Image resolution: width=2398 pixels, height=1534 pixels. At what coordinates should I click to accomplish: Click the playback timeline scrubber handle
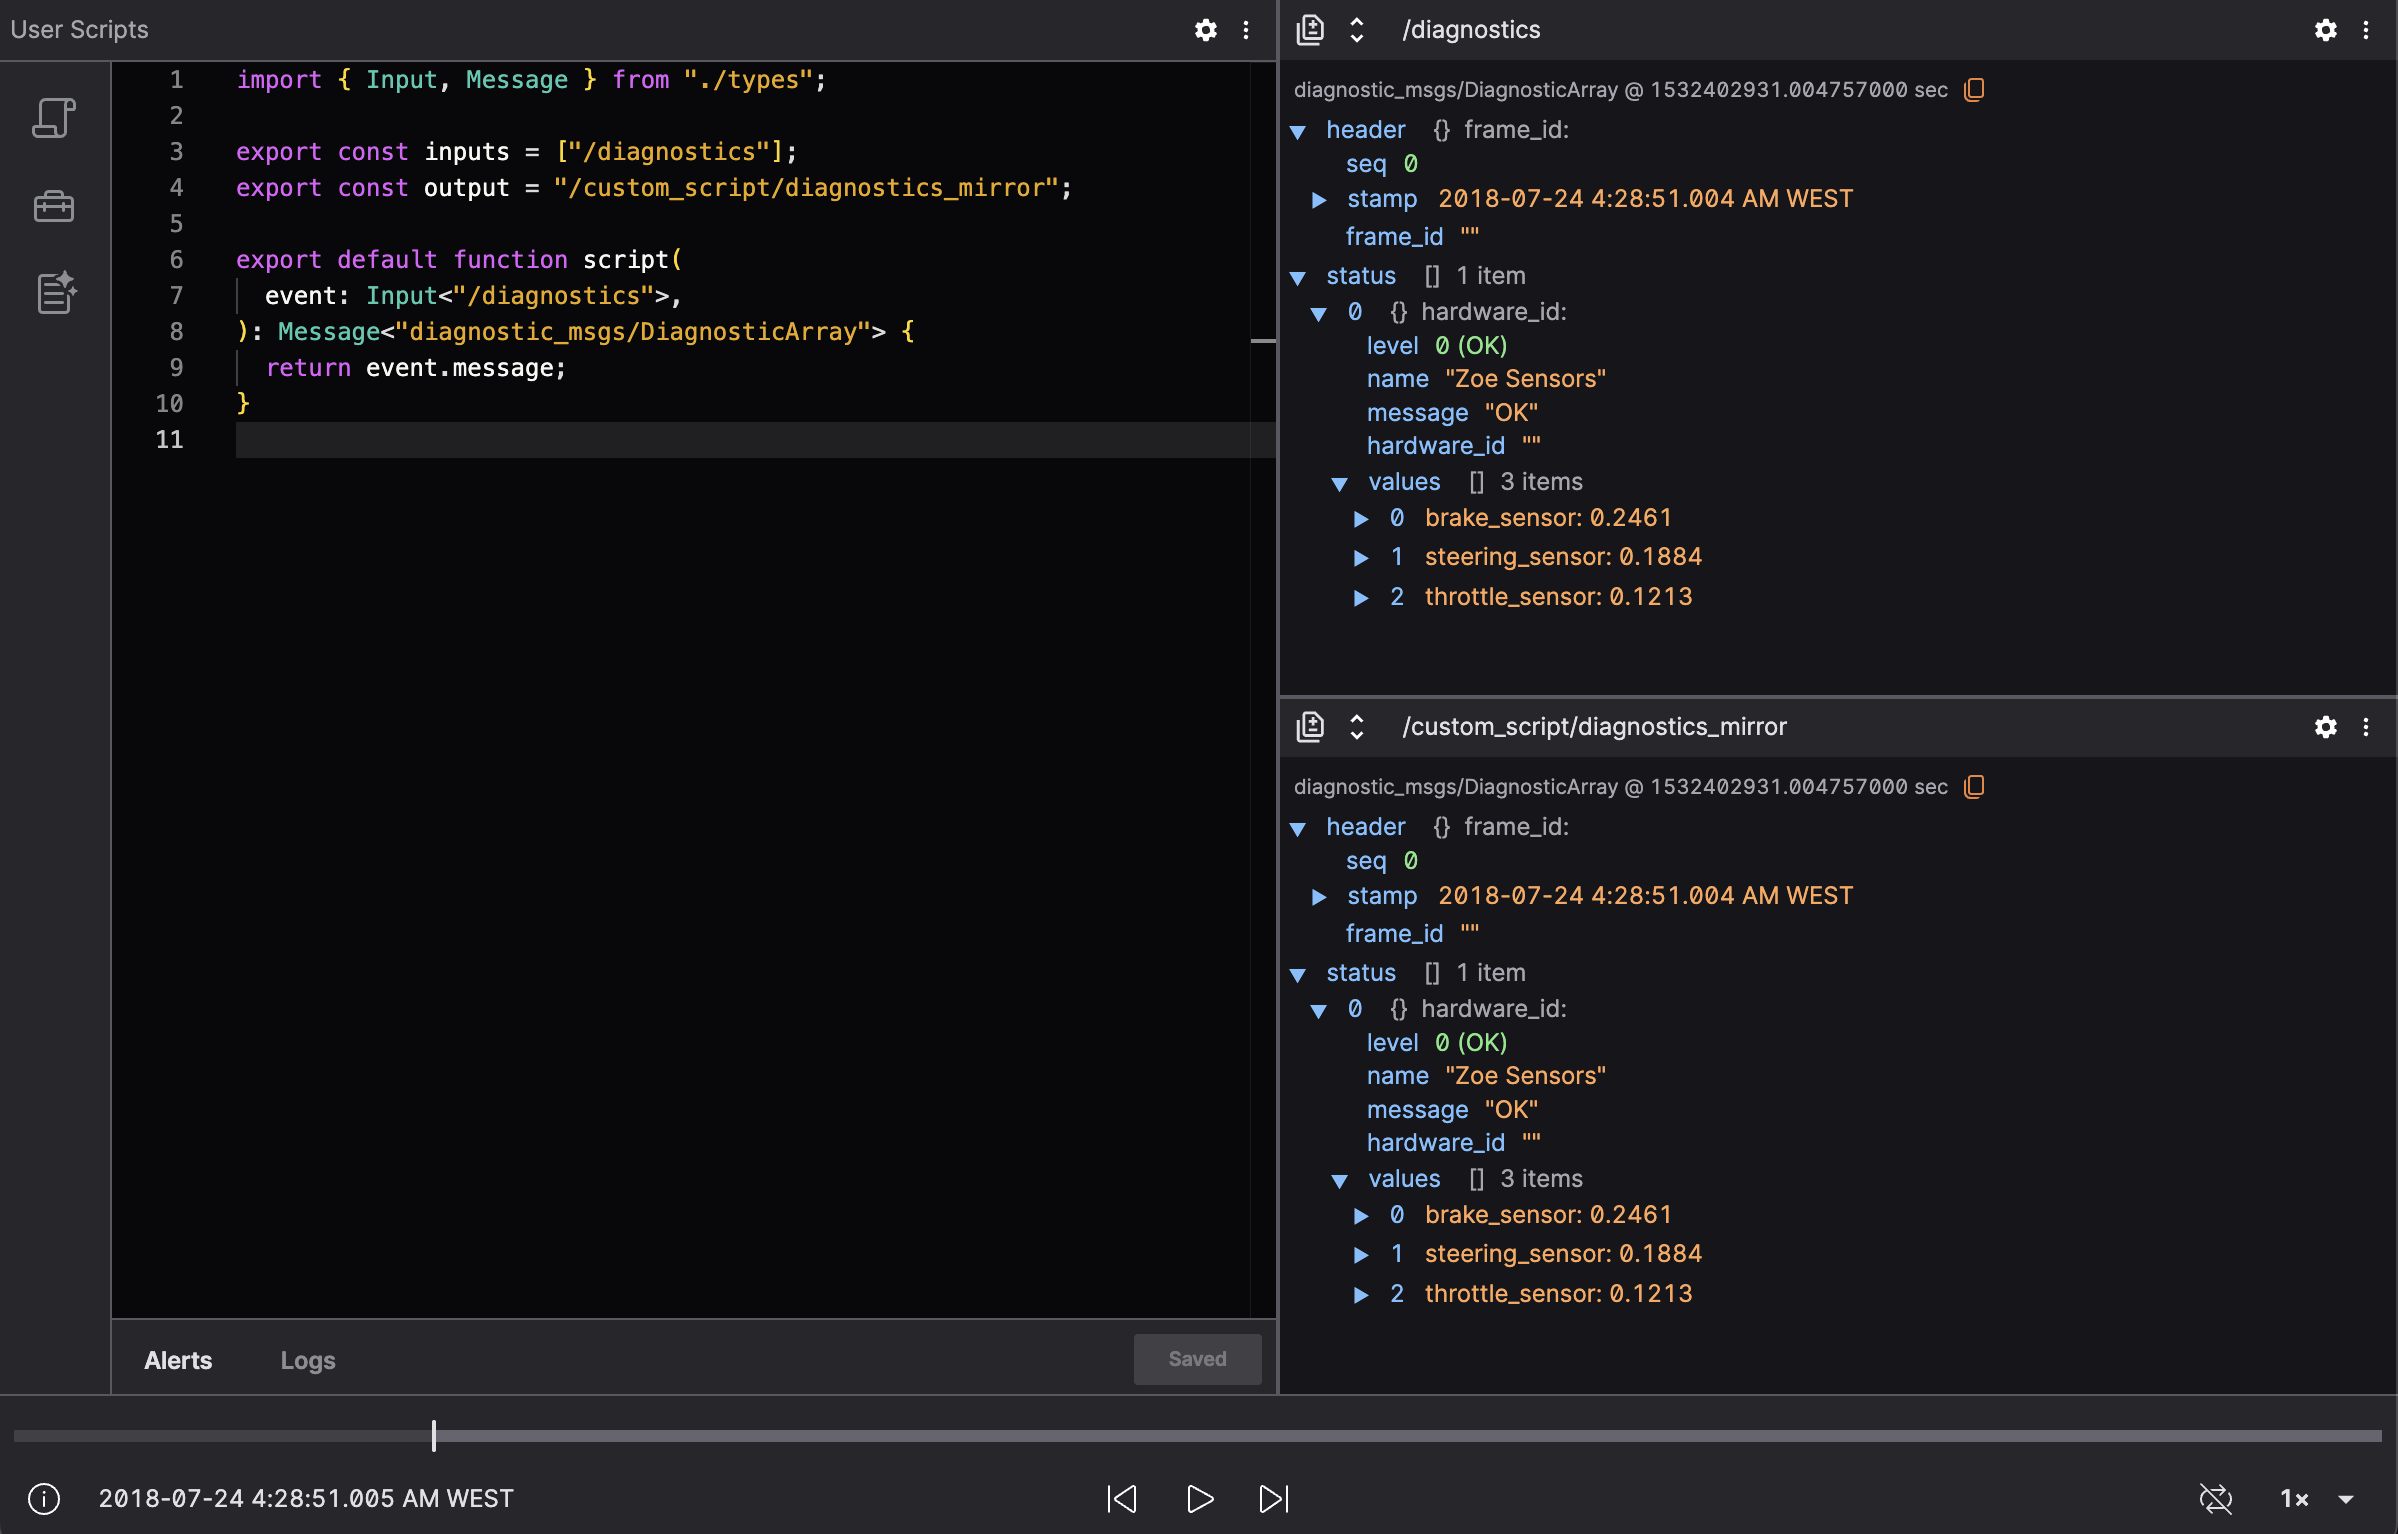[434, 1436]
